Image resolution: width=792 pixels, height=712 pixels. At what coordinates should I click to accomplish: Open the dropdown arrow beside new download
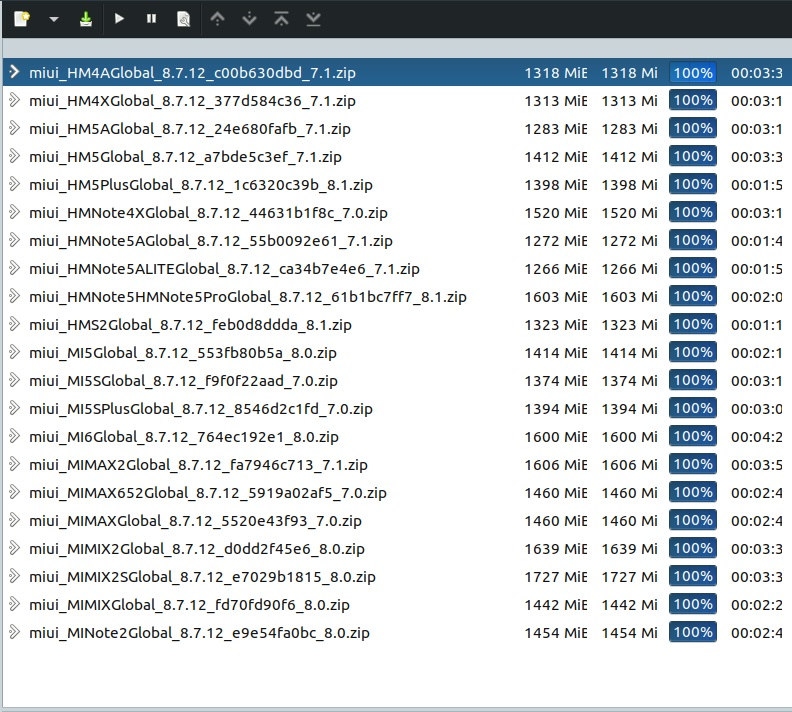pos(53,18)
